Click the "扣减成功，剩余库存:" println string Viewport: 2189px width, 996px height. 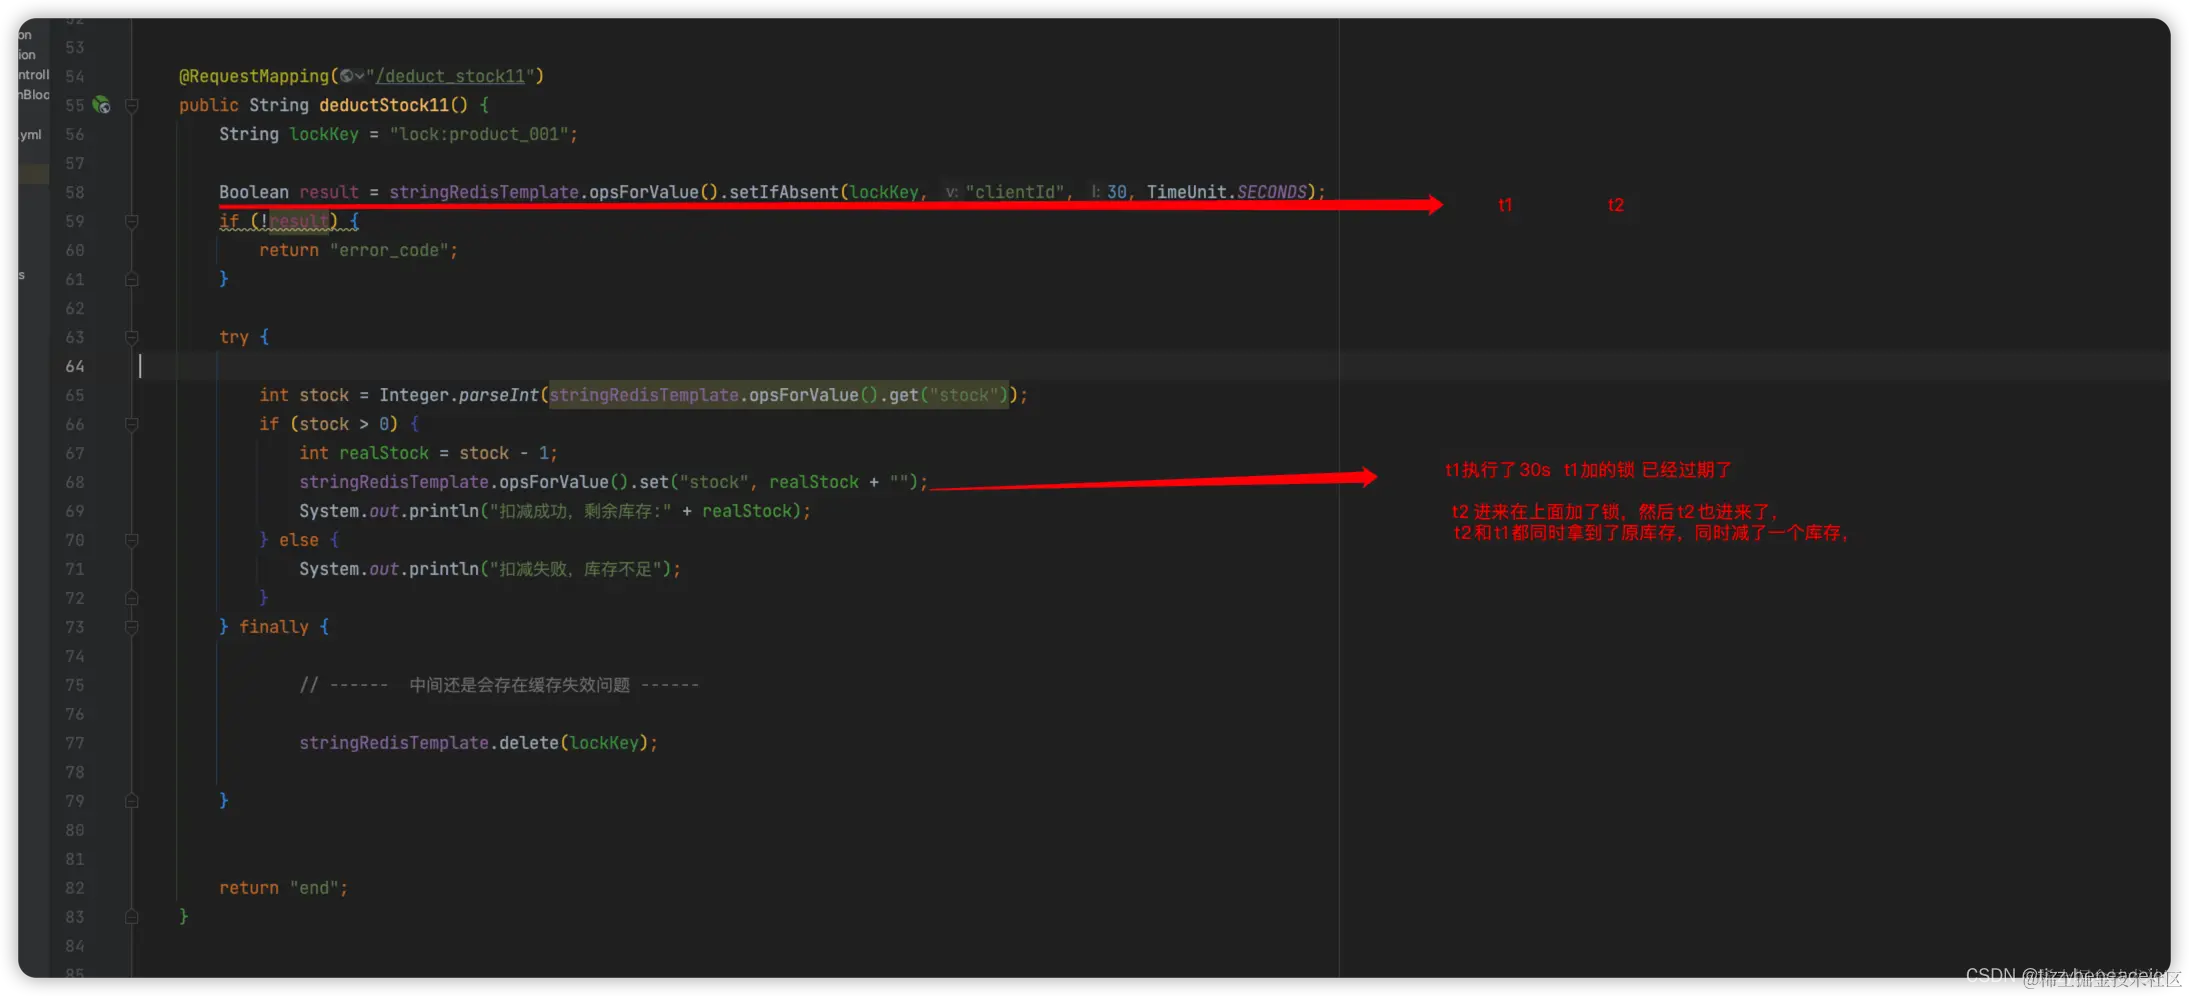click(x=580, y=511)
